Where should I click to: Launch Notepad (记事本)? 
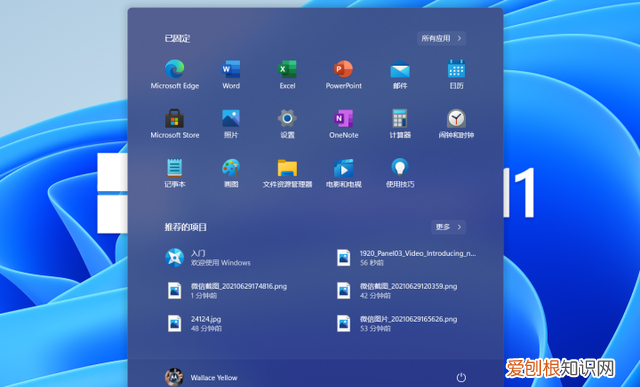(175, 173)
